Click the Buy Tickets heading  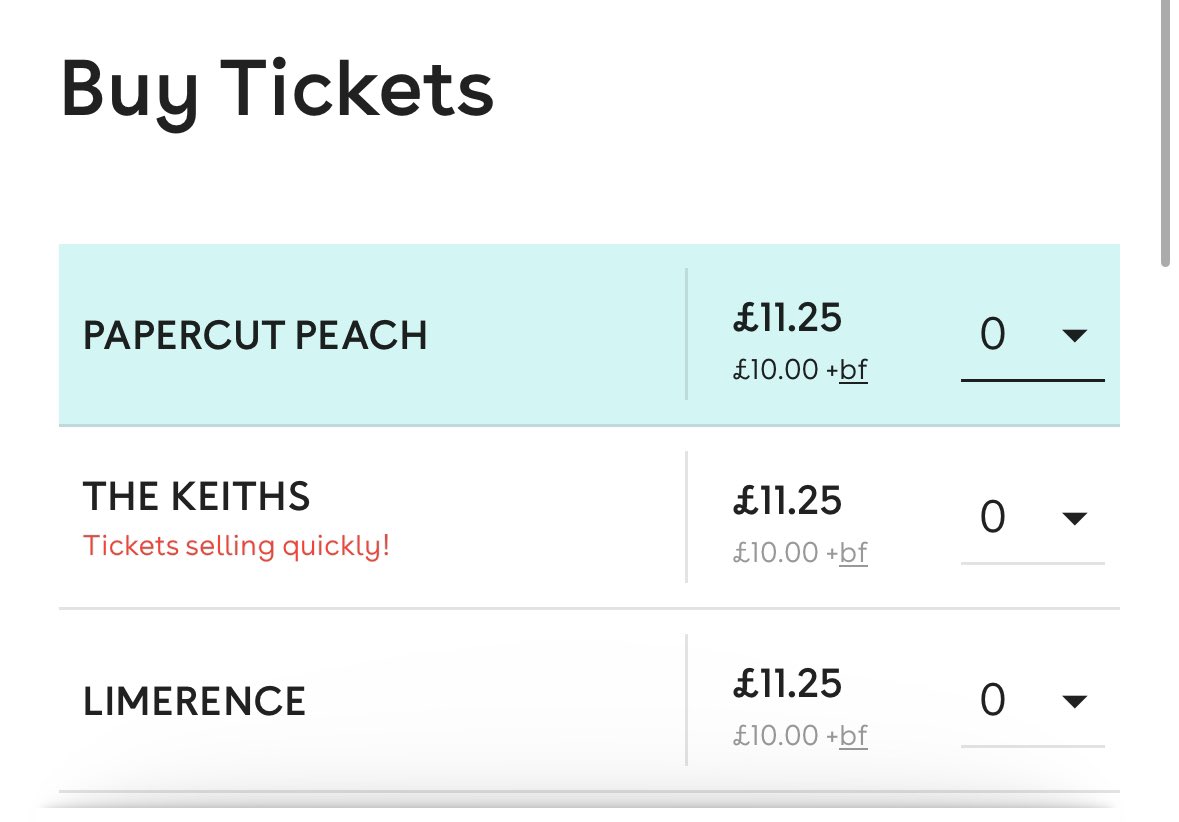click(277, 90)
